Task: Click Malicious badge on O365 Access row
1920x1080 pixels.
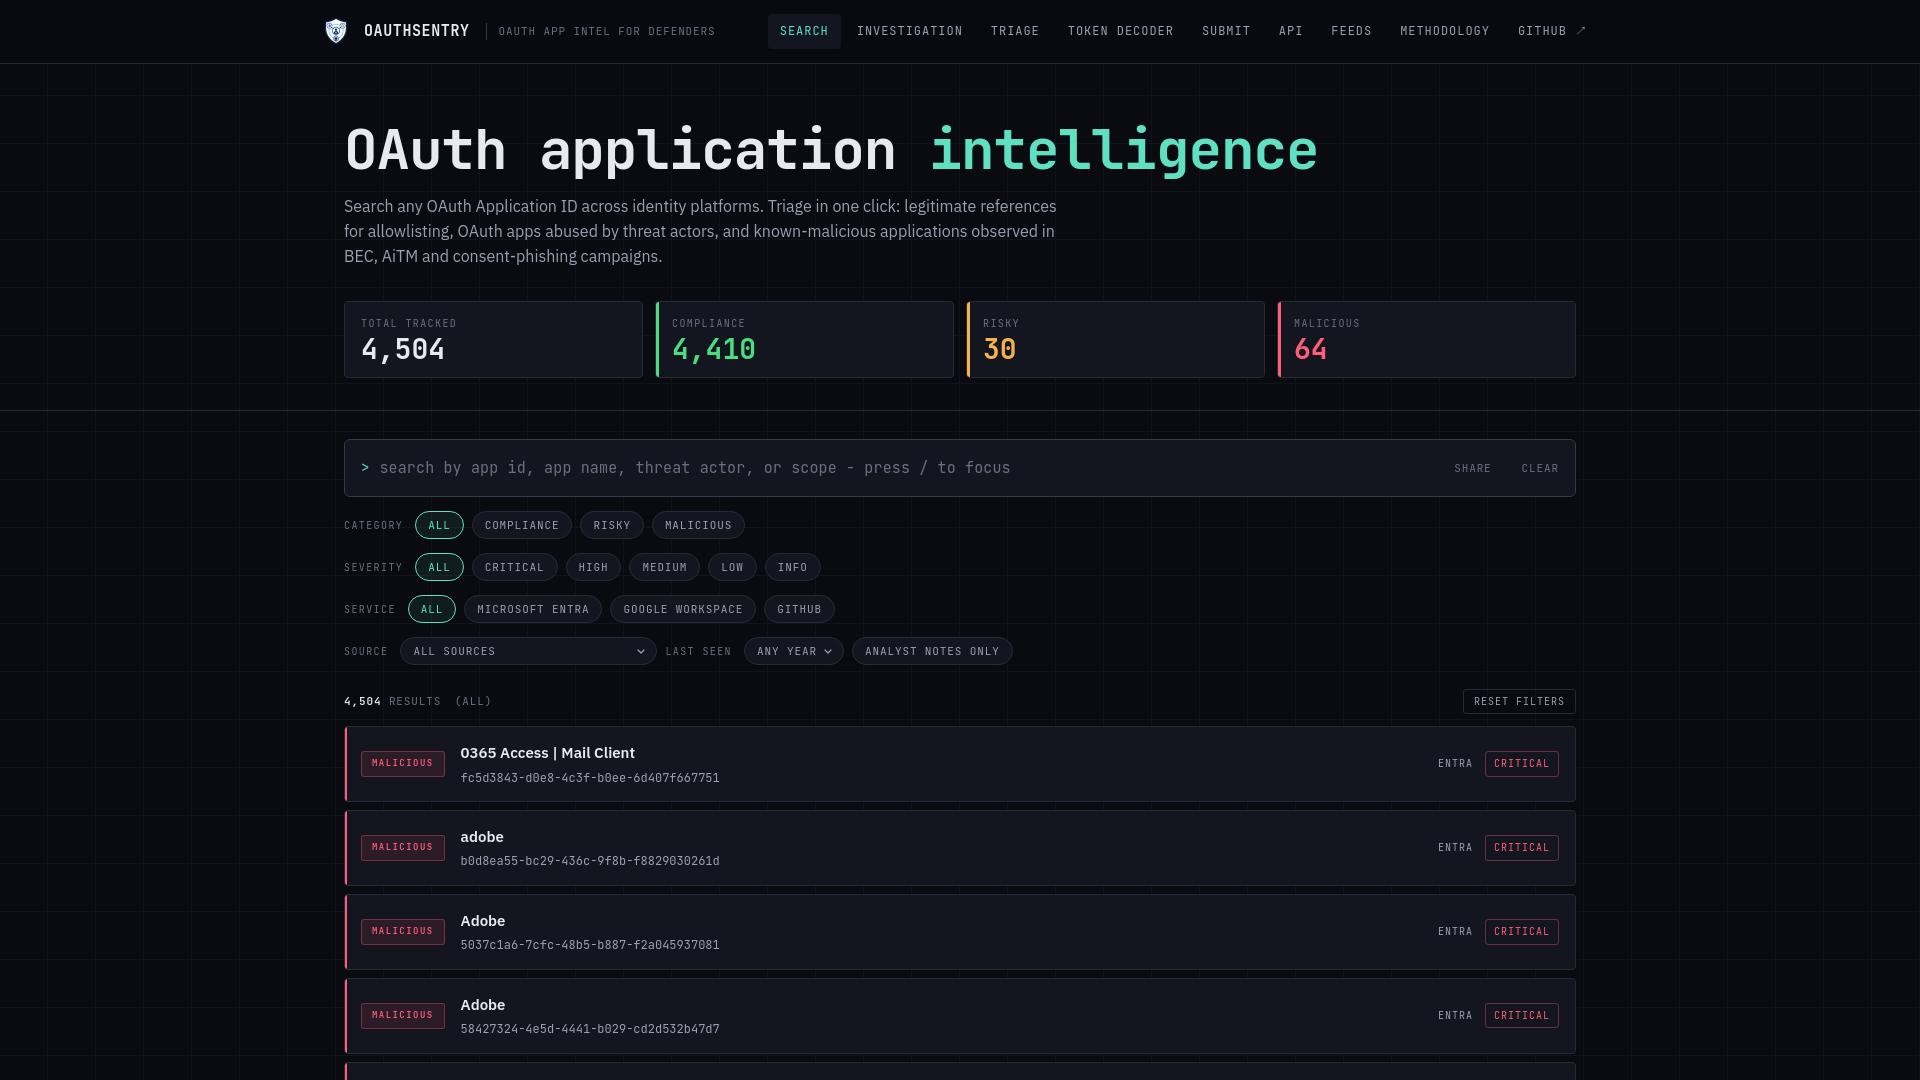Action: [402, 764]
